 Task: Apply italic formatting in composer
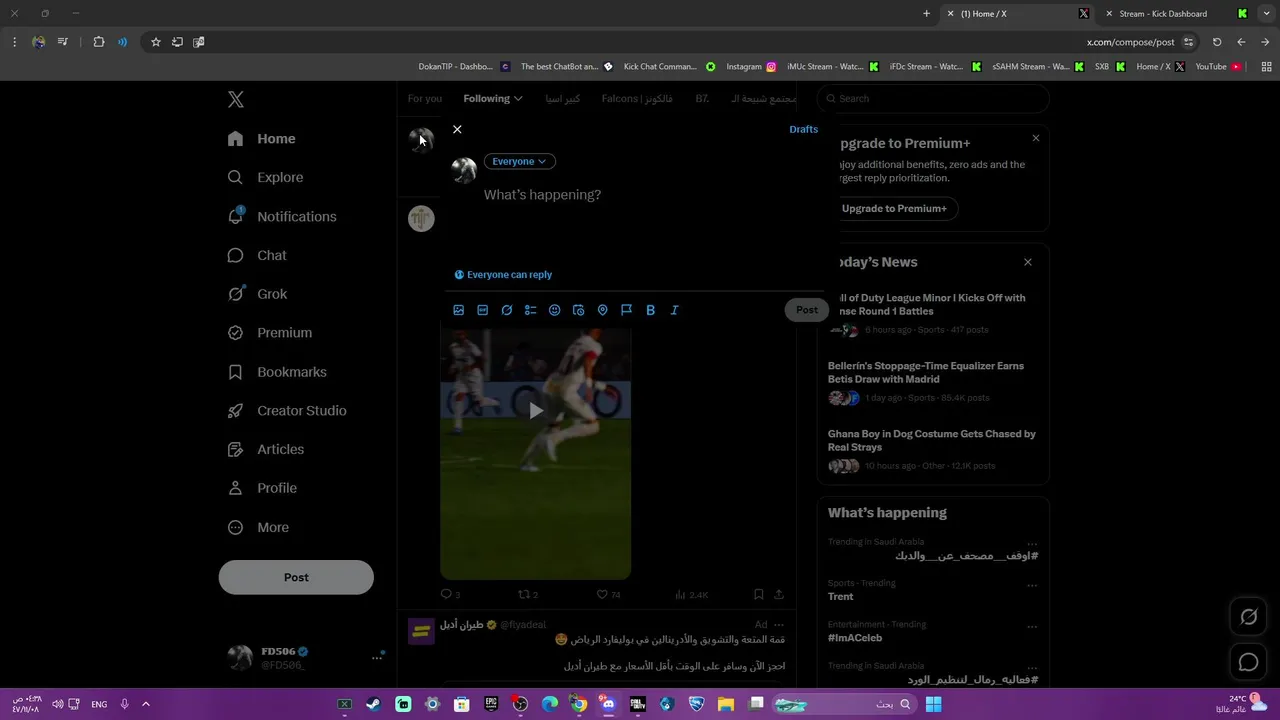[x=675, y=310]
